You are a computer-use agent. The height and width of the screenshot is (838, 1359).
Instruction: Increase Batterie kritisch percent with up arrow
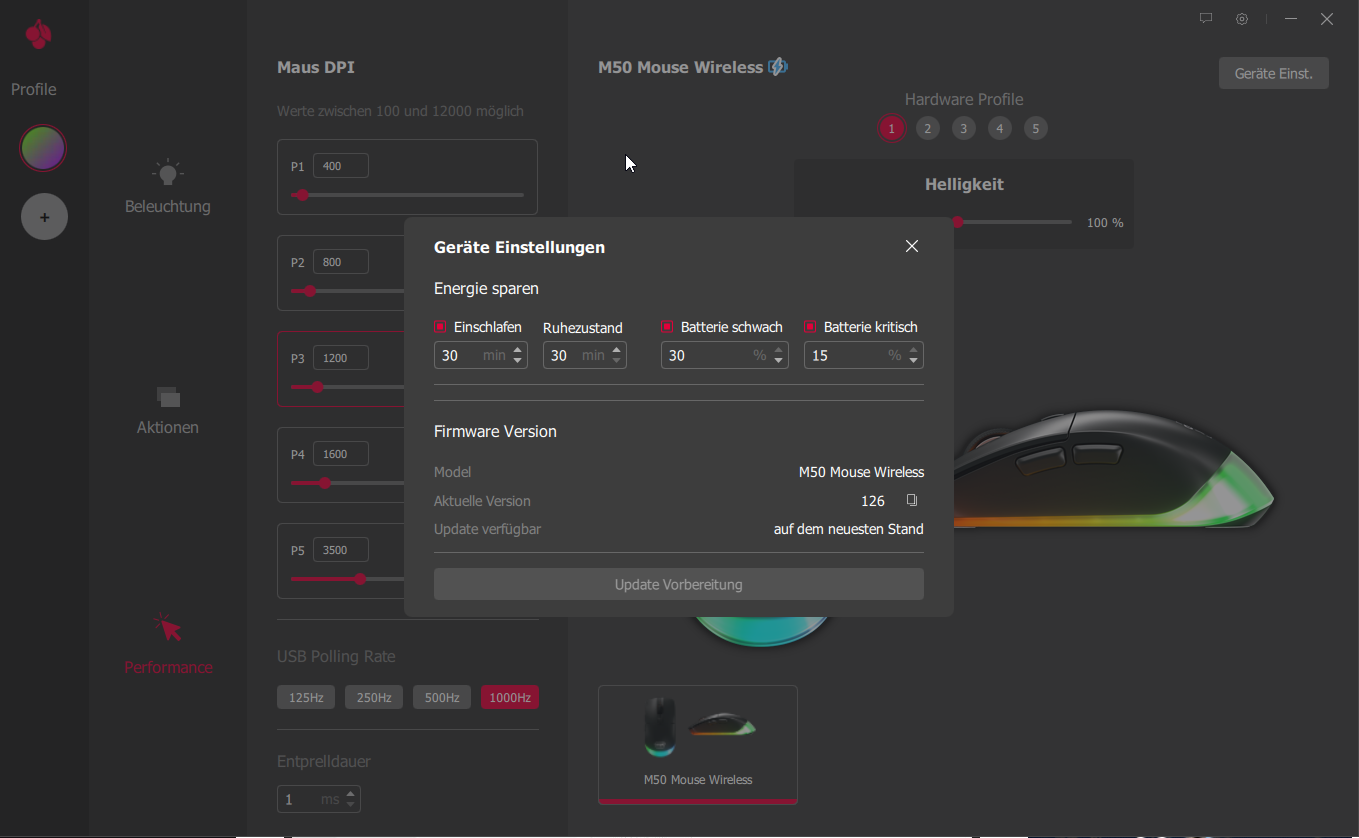[x=913, y=349]
